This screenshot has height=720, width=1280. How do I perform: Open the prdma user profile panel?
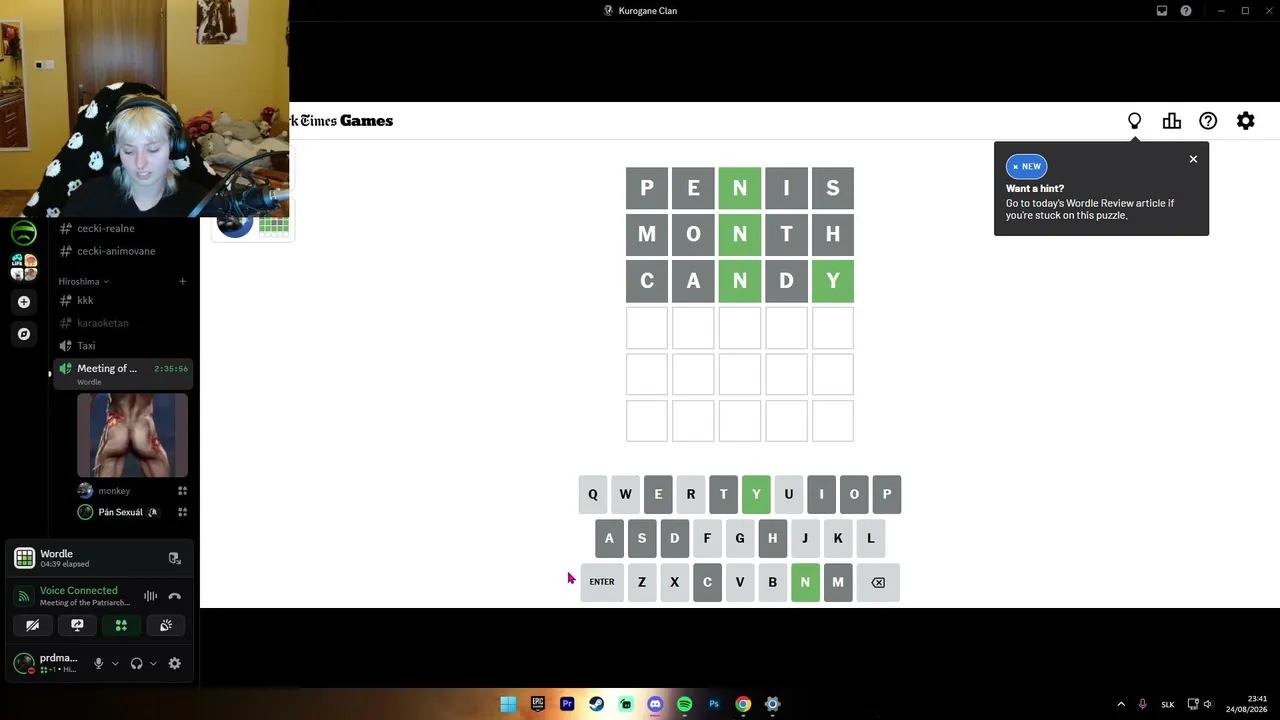46,663
